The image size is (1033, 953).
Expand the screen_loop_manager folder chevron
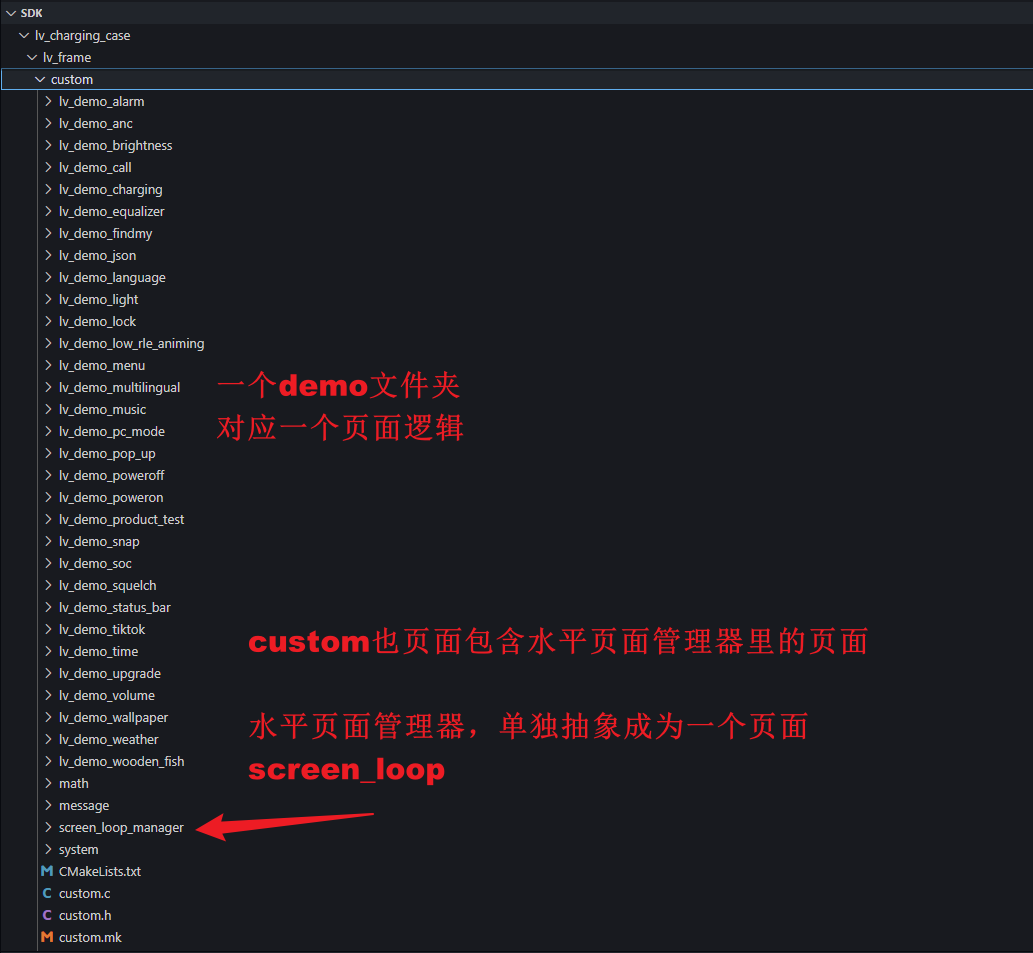point(48,827)
